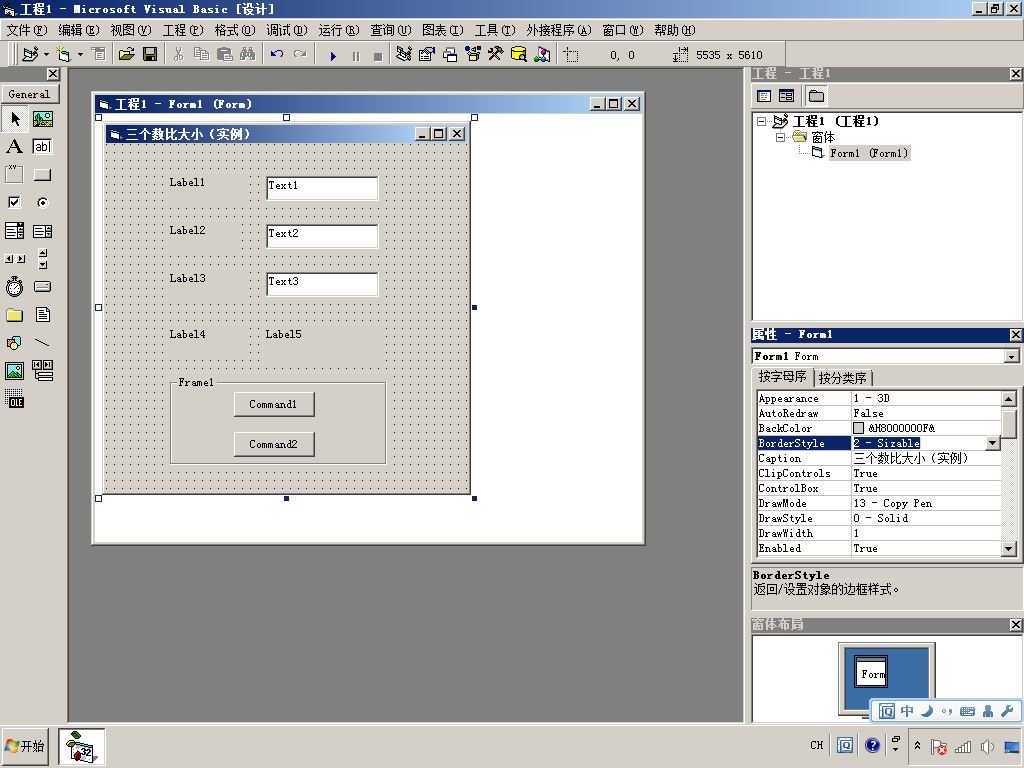Click the Text1 textbox on form
1024x768 pixels.
pyautogui.click(x=322, y=188)
